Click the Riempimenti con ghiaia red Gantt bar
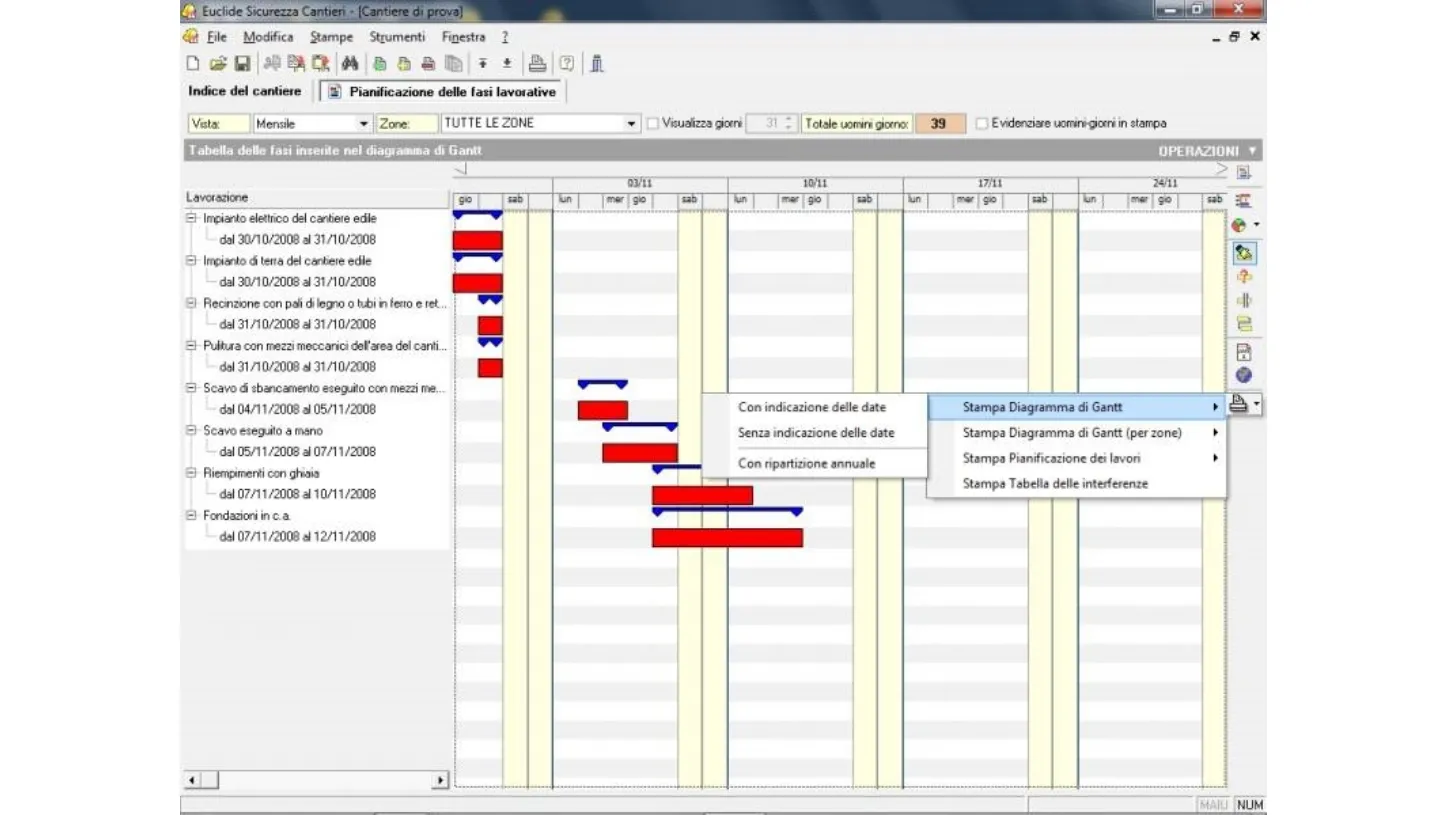Image resolution: width=1448 pixels, height=815 pixels. [x=702, y=495]
